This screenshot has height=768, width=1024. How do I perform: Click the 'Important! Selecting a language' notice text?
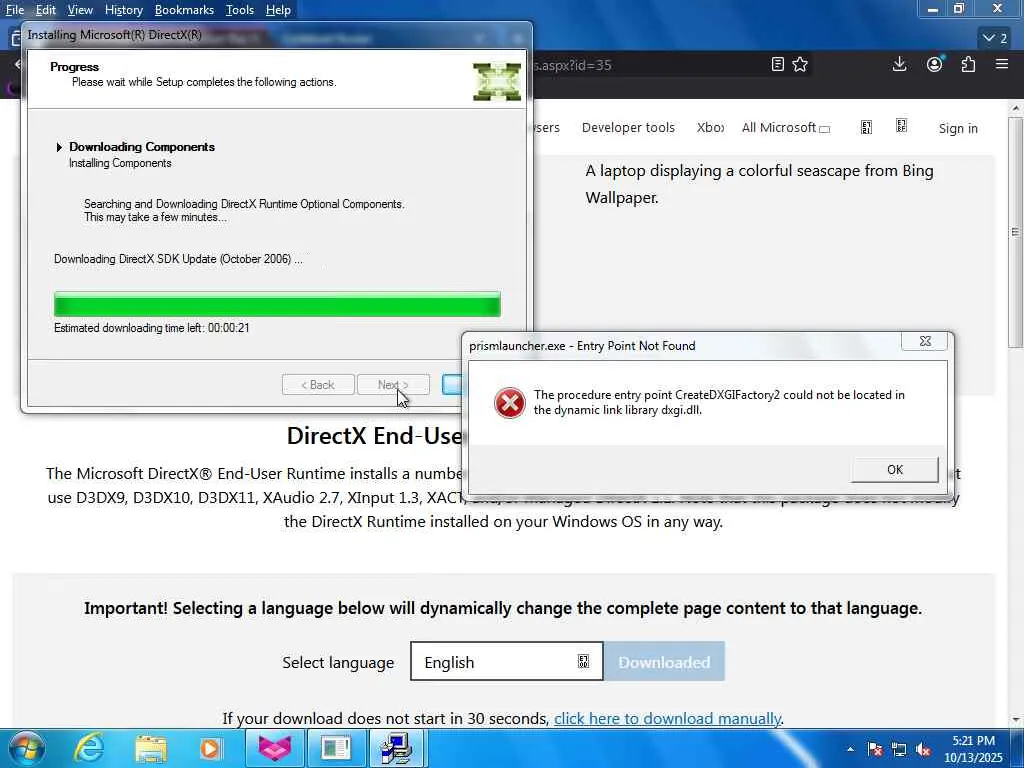(503, 608)
